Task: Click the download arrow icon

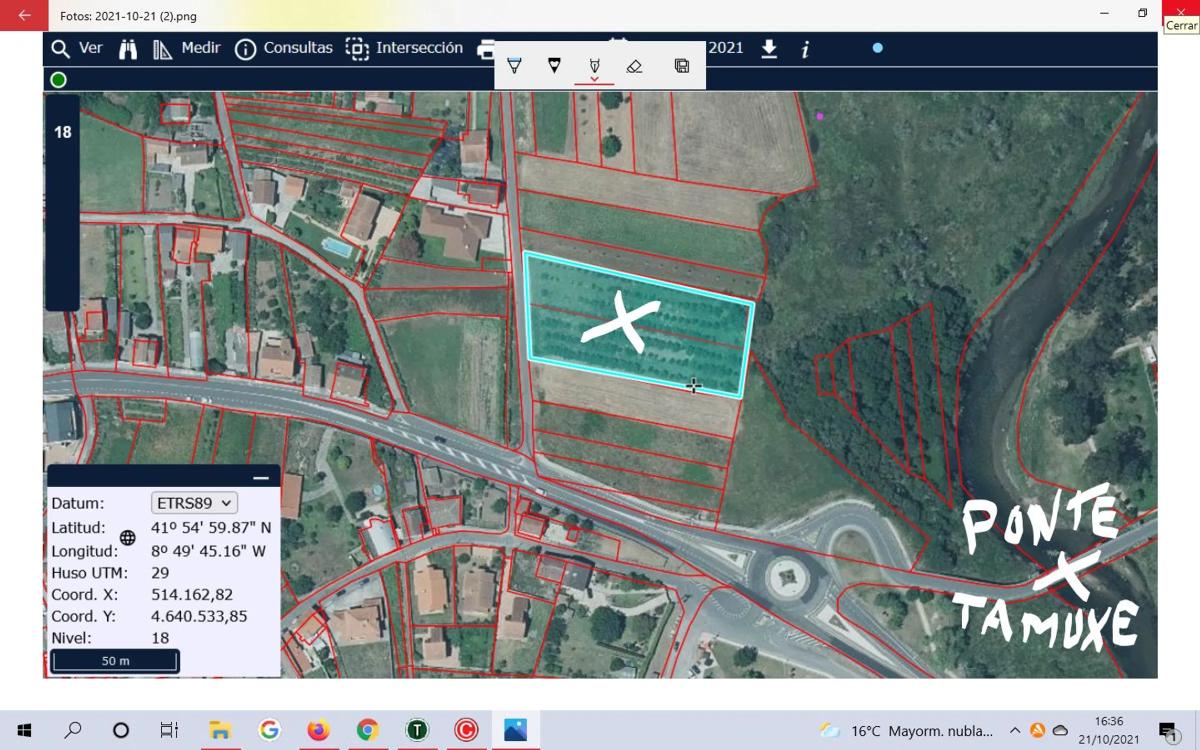Action: pos(769,48)
